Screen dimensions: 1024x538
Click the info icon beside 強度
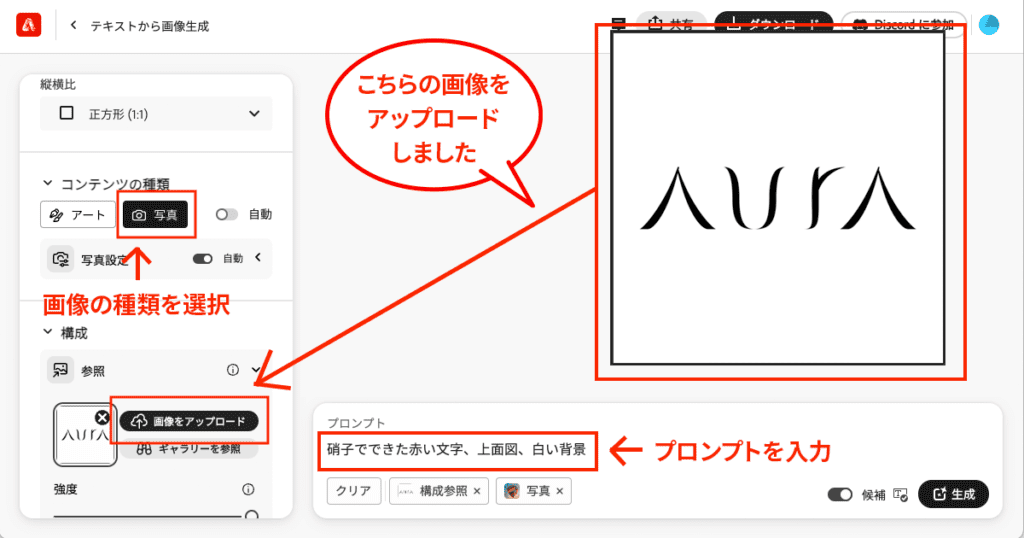(x=248, y=490)
